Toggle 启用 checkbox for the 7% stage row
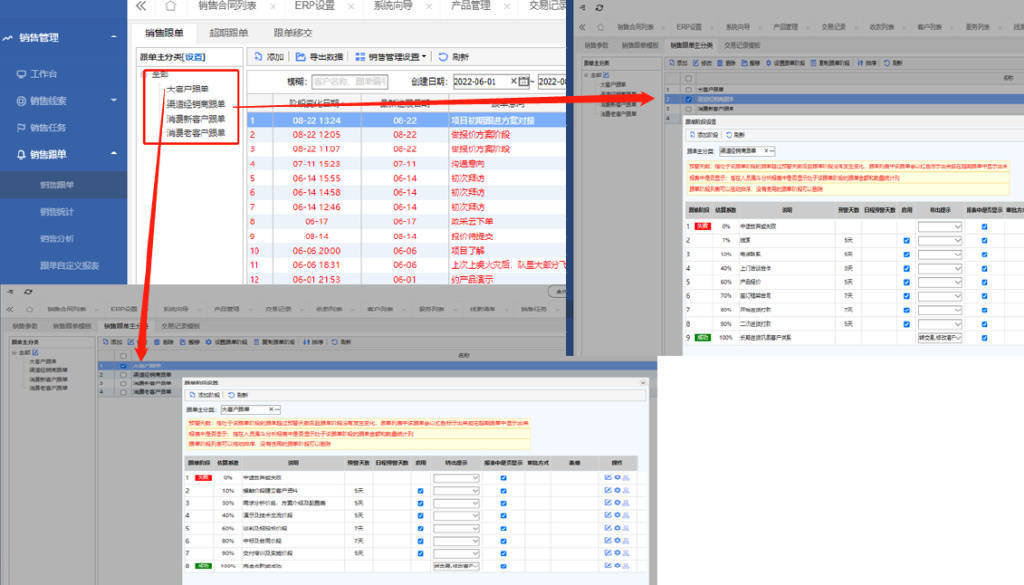Screen dimensions: 1024x585 906,241
